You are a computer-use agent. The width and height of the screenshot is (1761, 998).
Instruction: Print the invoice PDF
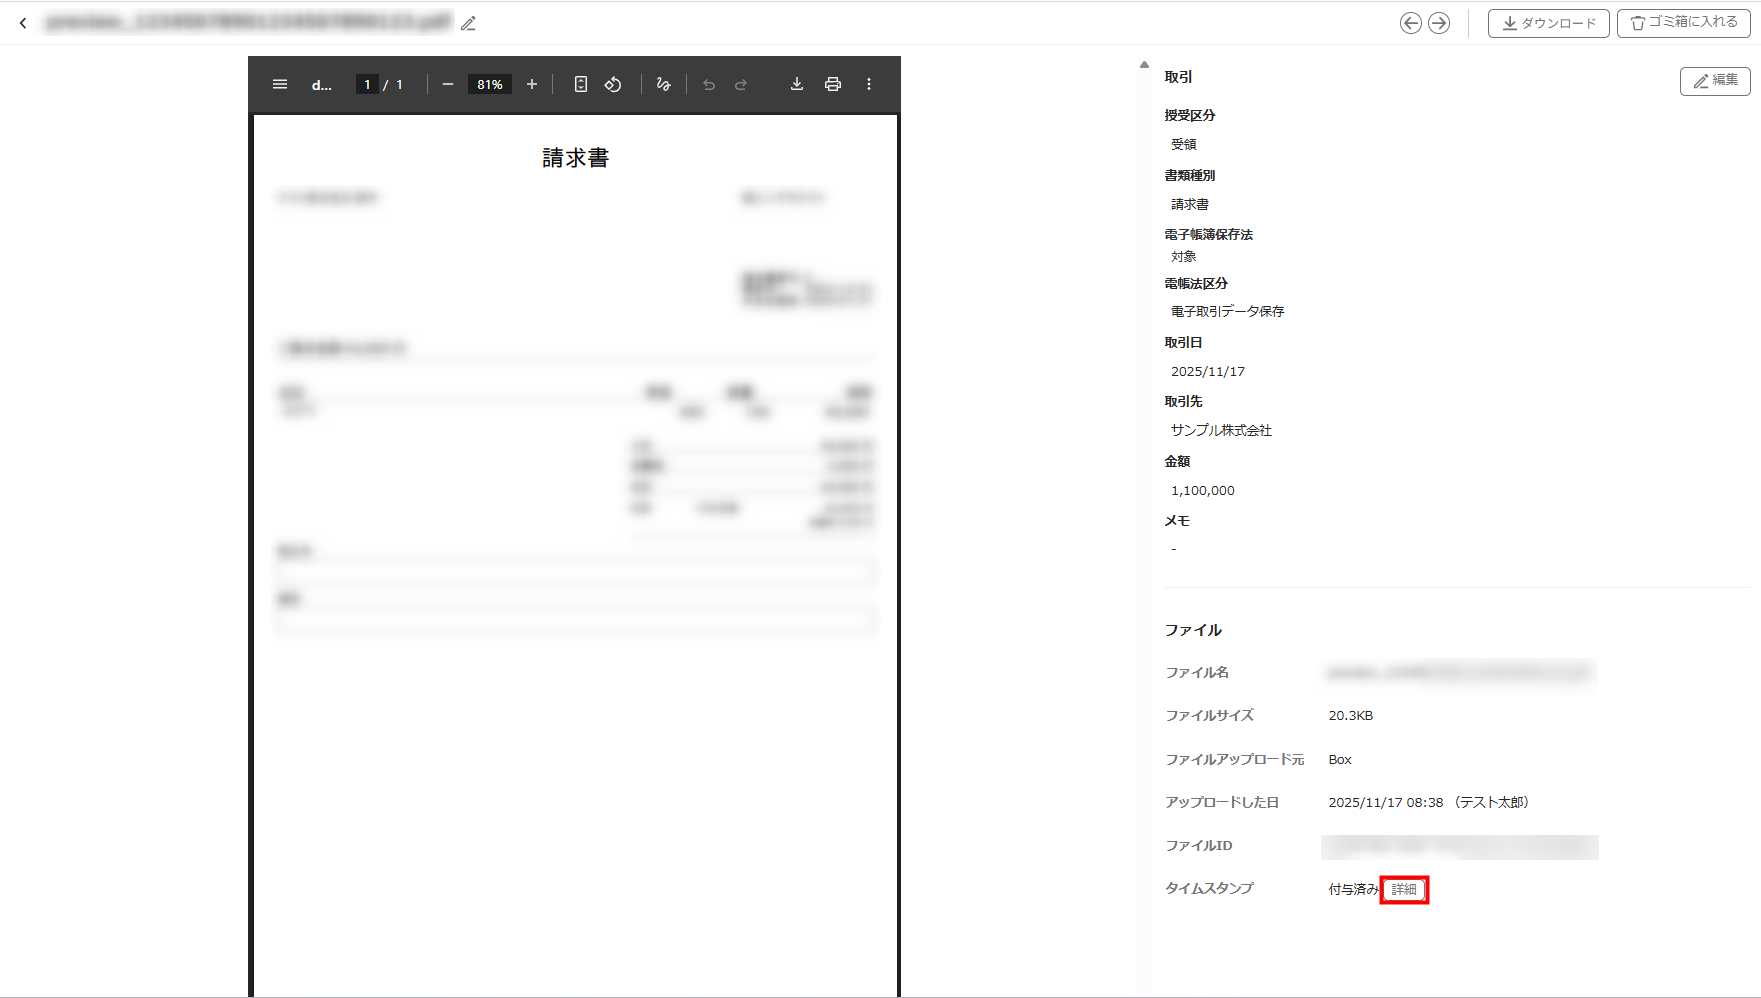click(833, 85)
